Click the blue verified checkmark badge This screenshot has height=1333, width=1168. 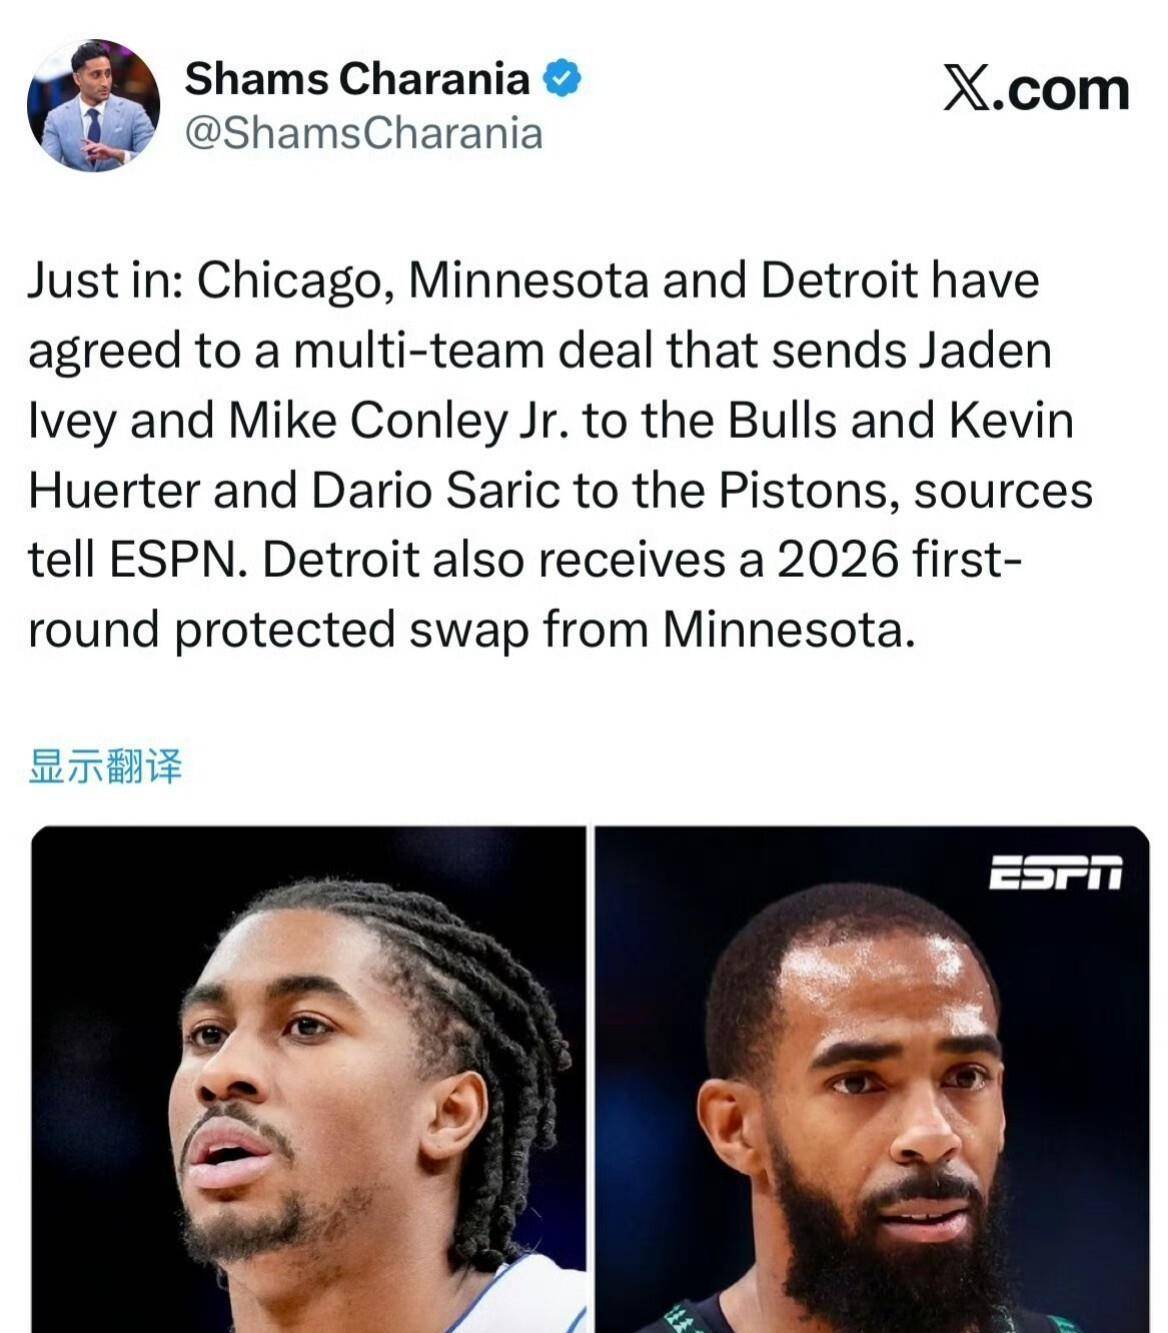click(x=562, y=79)
